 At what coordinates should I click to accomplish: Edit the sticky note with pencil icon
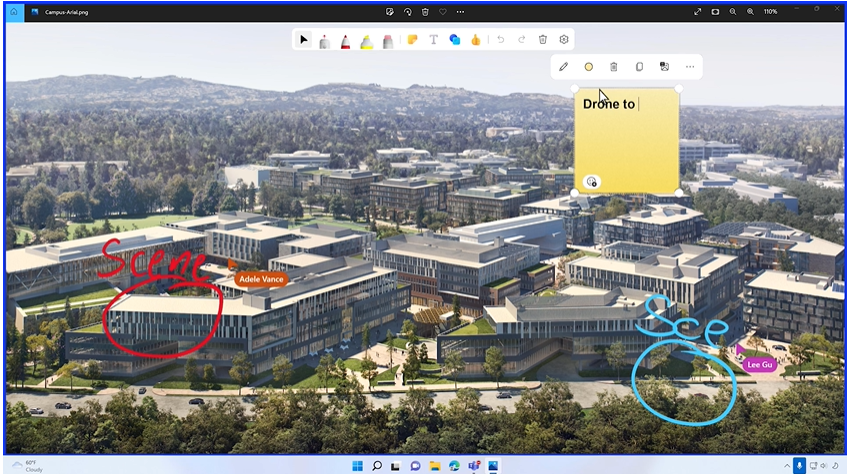[x=563, y=67]
